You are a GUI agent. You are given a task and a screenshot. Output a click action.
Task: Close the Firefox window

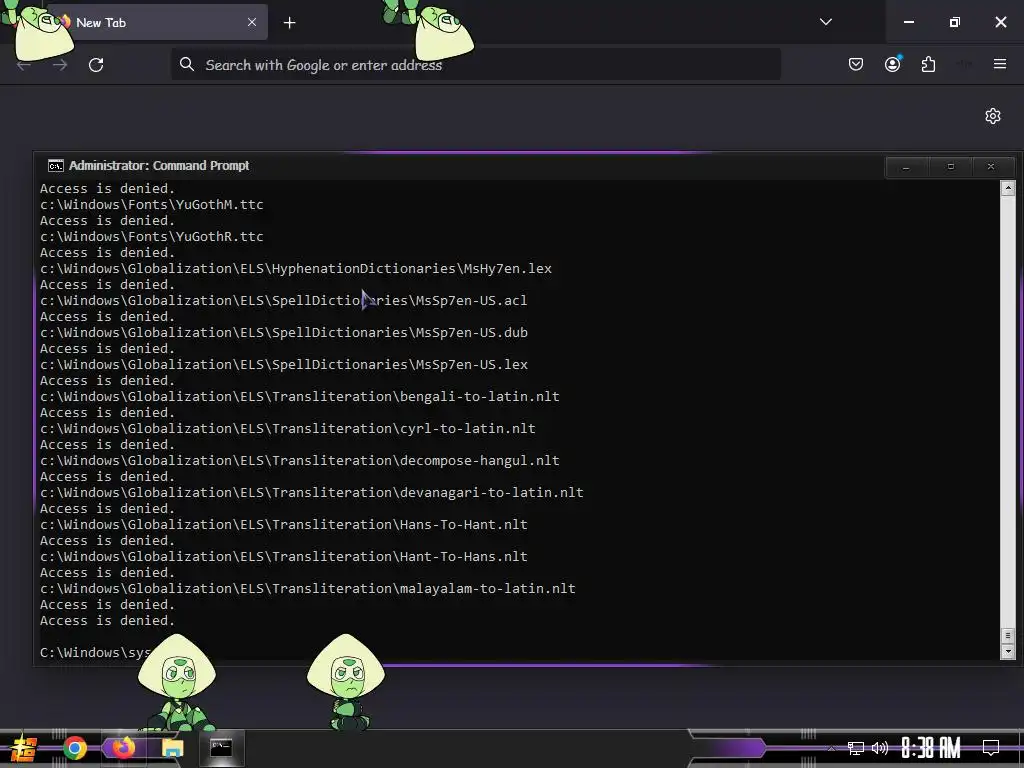[x=1000, y=22]
